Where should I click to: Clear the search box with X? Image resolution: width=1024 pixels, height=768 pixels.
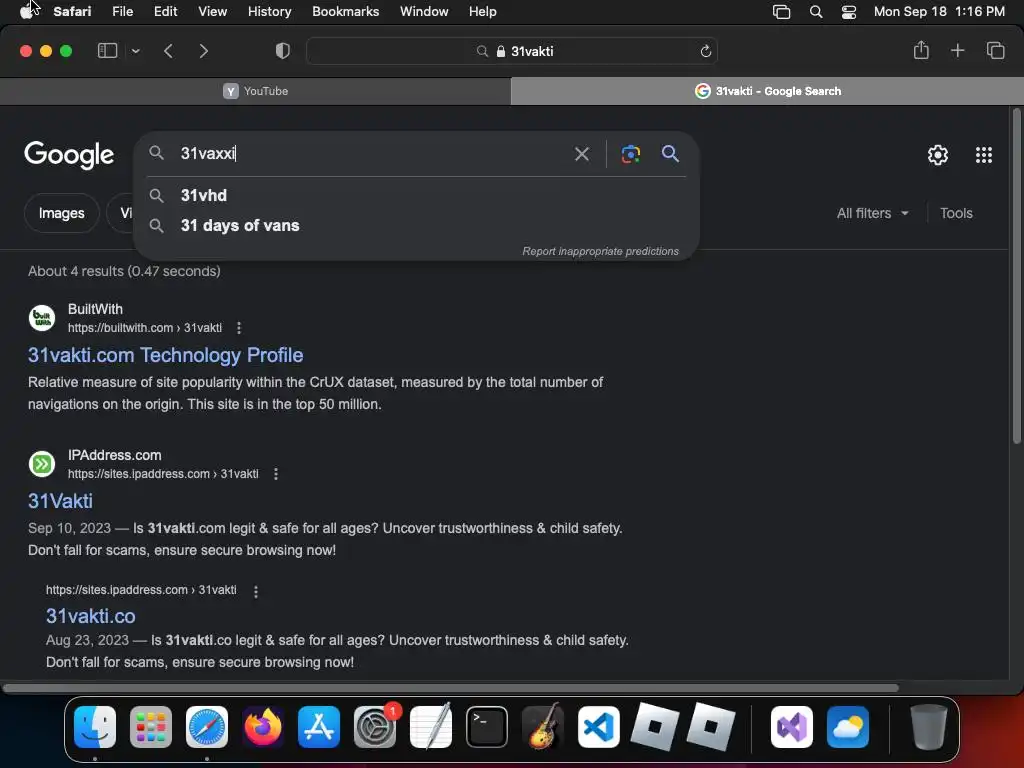coord(581,154)
